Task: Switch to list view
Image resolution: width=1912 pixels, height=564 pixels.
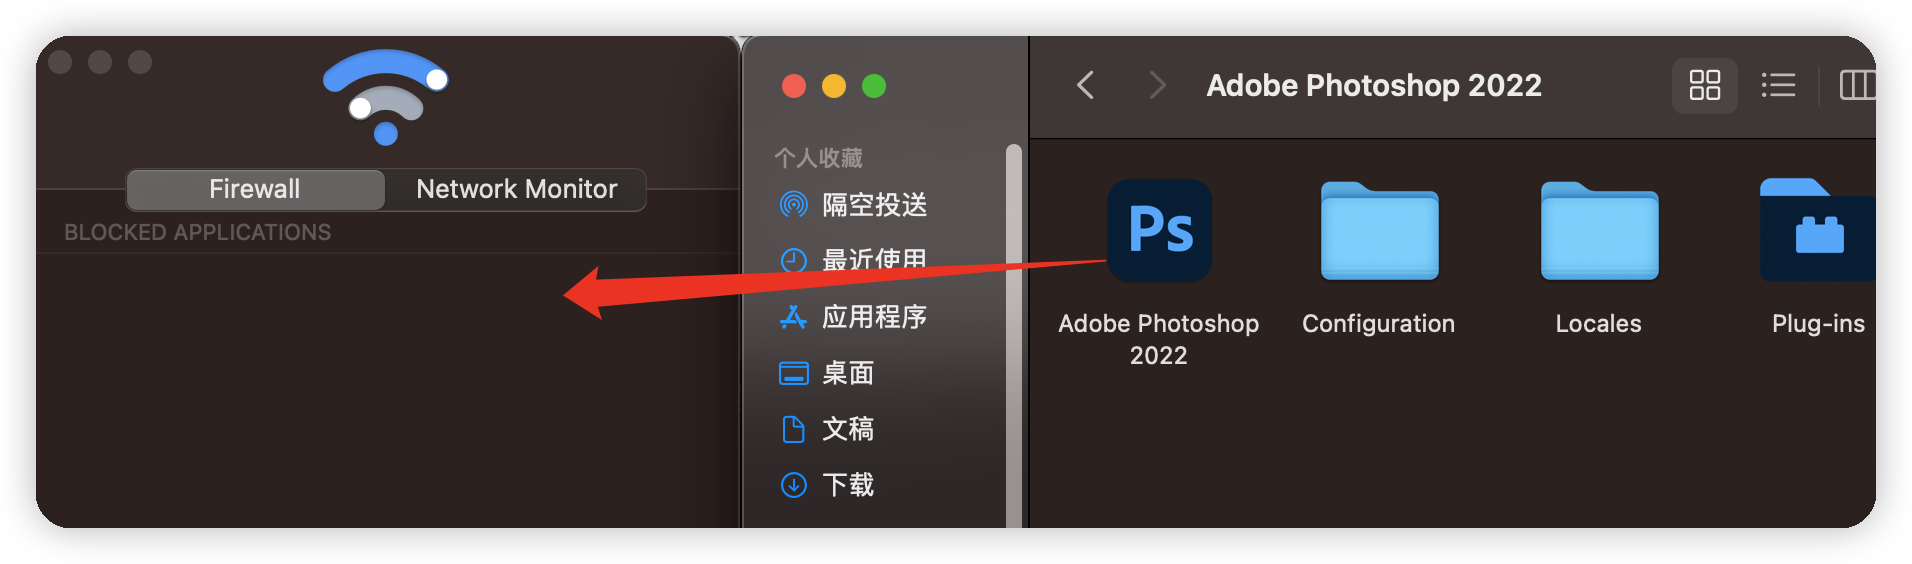Action: (1778, 85)
